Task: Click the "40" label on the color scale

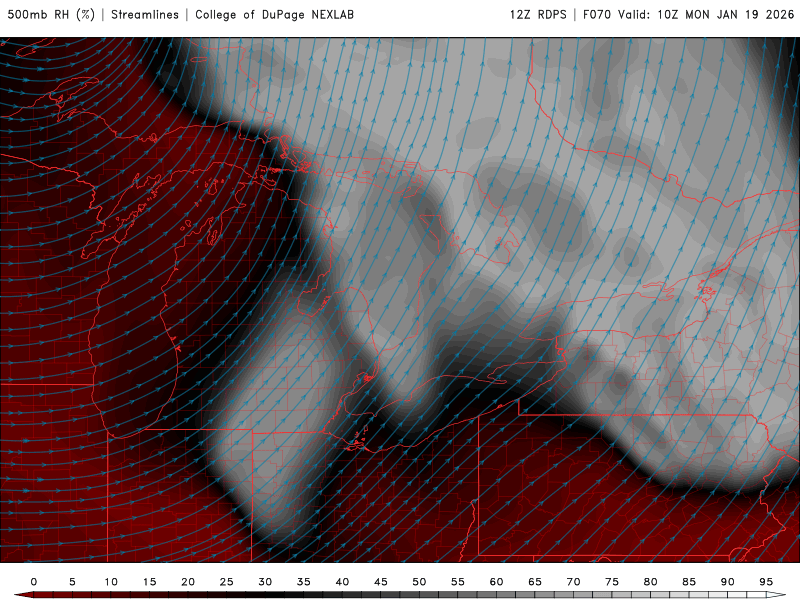Action: pyautogui.click(x=342, y=582)
